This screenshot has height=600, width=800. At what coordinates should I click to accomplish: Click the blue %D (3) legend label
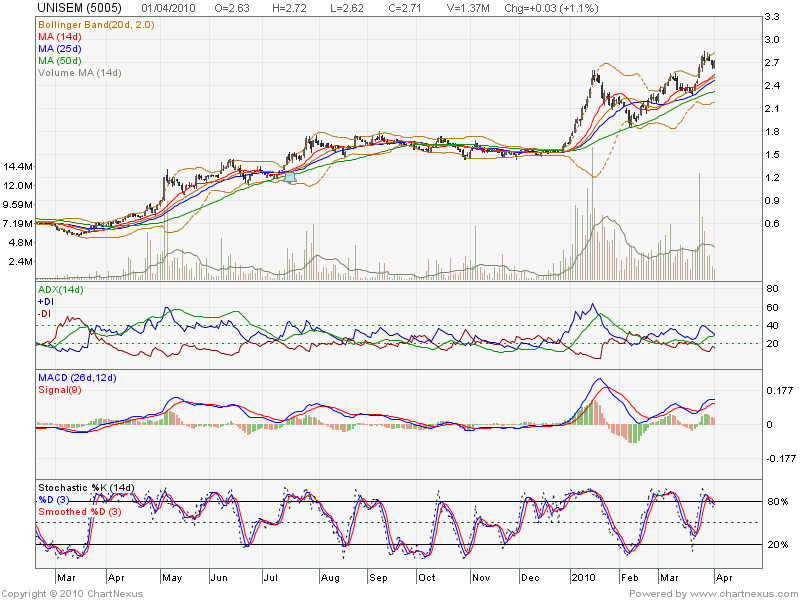coord(54,499)
